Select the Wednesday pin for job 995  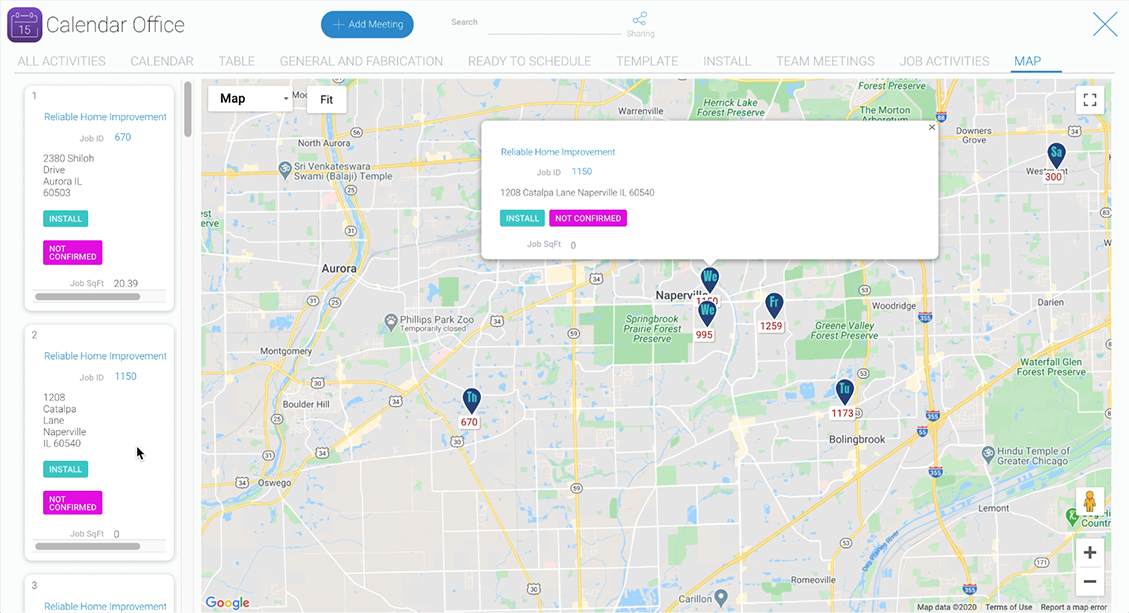[x=707, y=313]
